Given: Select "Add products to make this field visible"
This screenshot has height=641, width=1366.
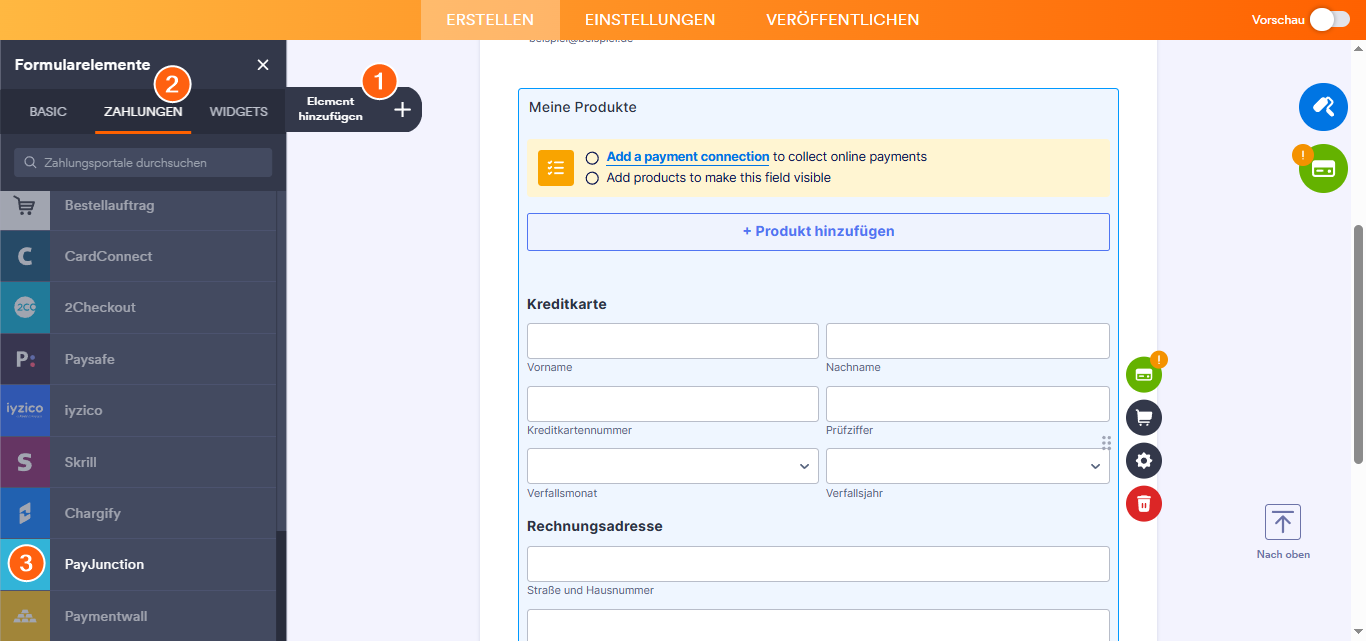Looking at the screenshot, I should pyautogui.click(x=592, y=177).
